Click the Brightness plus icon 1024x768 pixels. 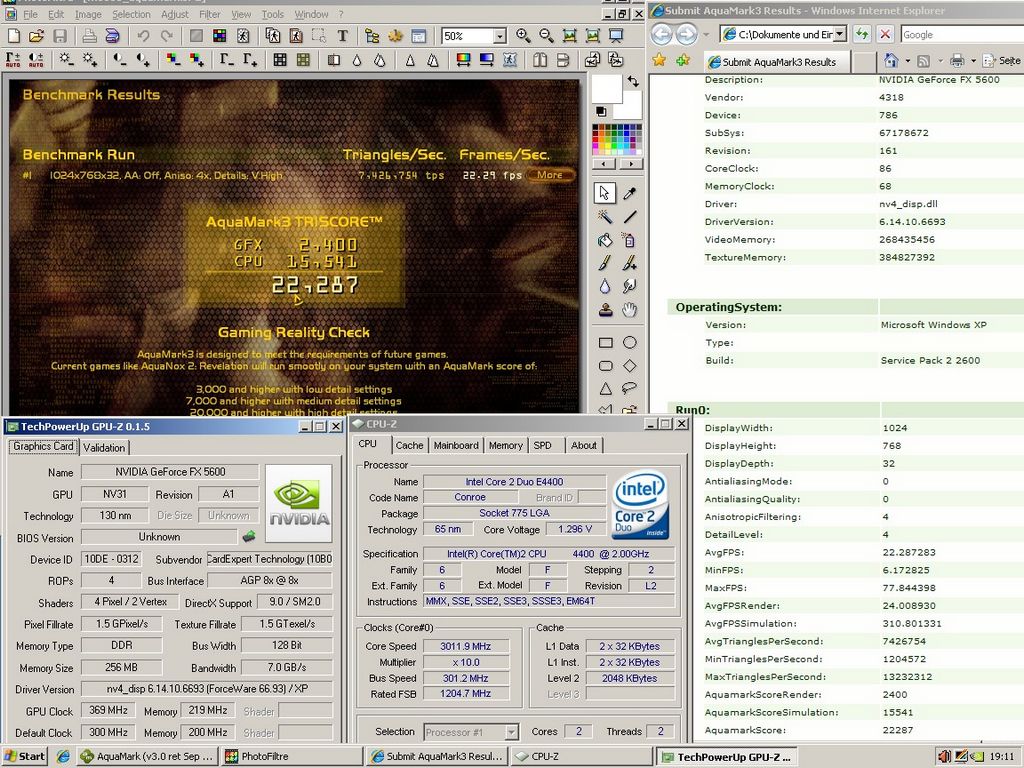[89, 60]
